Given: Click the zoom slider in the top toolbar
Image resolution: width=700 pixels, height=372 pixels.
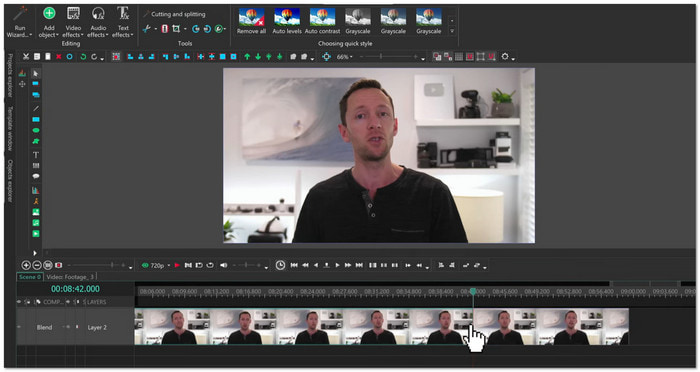Looking at the screenshot, I should pyautogui.click(x=388, y=57).
